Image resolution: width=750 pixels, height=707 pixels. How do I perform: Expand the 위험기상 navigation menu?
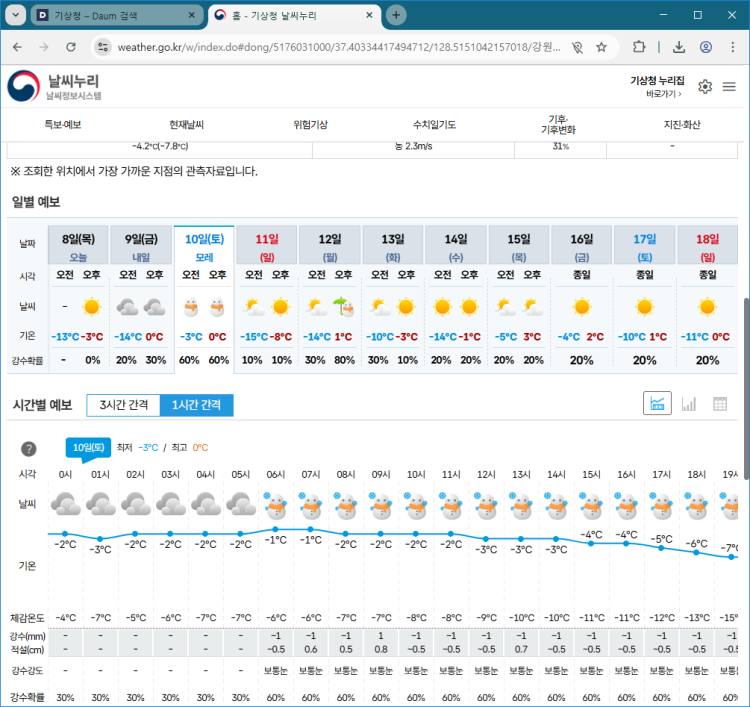(310, 124)
